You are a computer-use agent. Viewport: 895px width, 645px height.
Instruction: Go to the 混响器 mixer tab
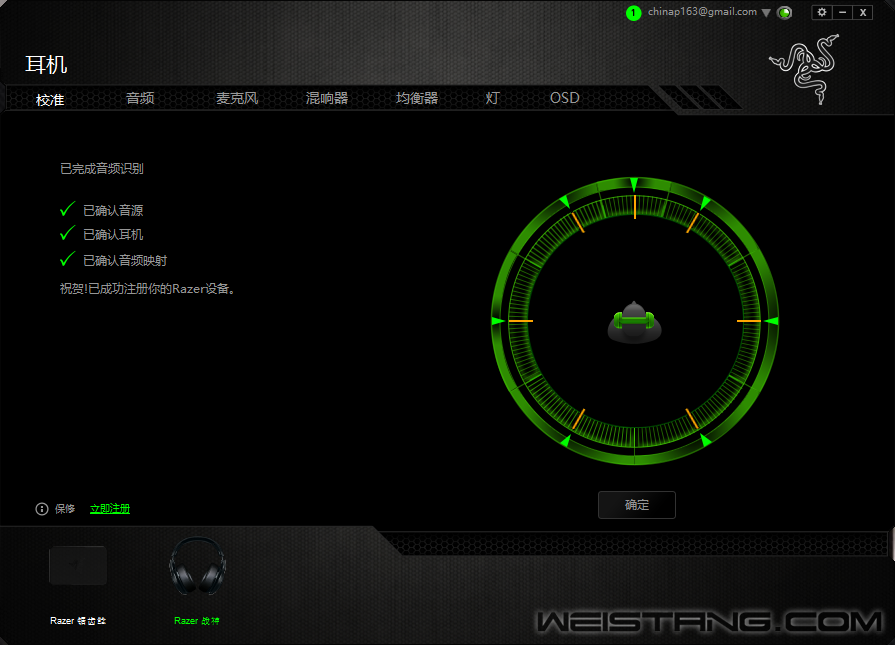coord(327,98)
